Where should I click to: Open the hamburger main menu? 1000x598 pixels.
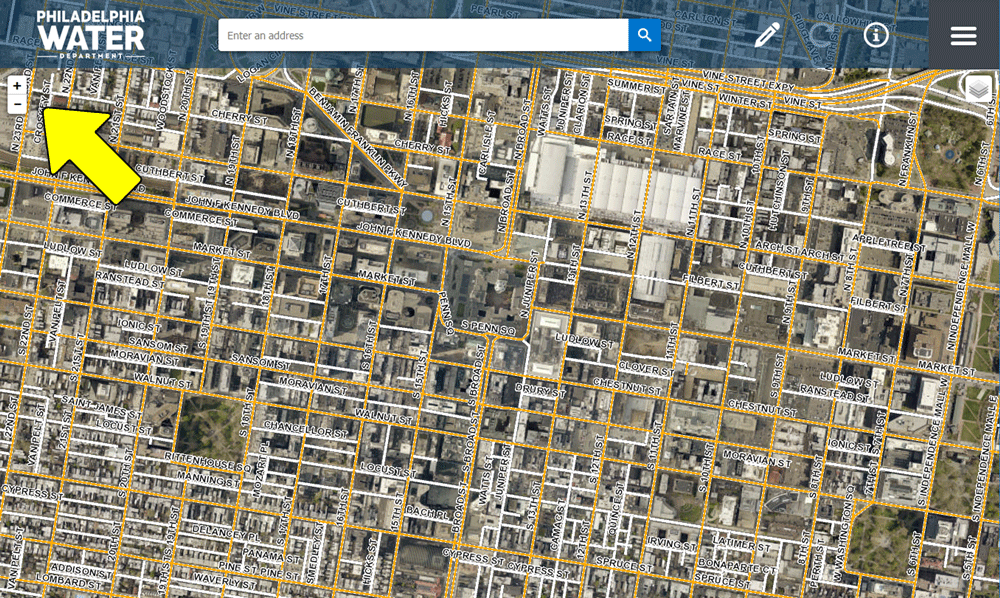963,35
